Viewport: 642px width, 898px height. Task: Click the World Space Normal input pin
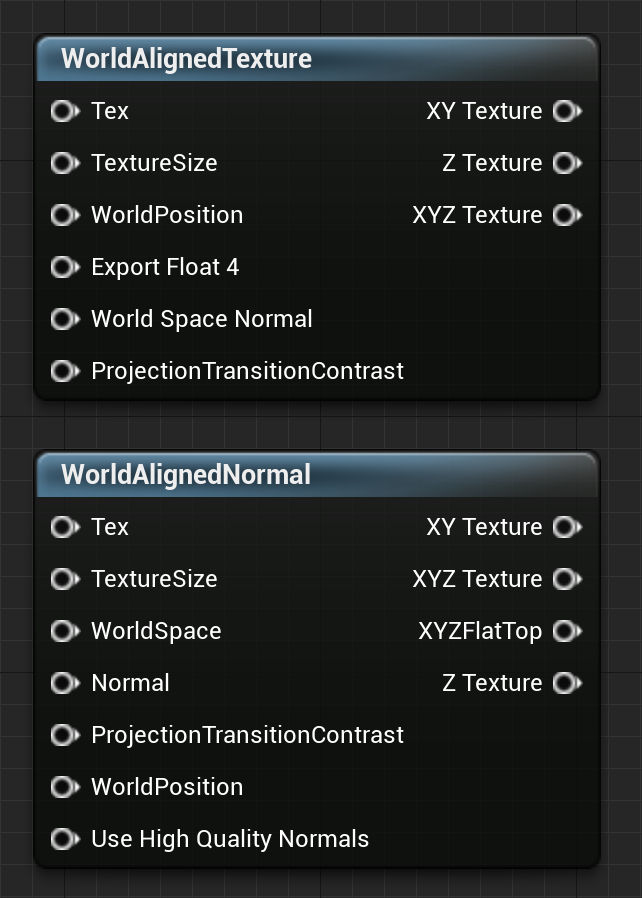[64, 319]
